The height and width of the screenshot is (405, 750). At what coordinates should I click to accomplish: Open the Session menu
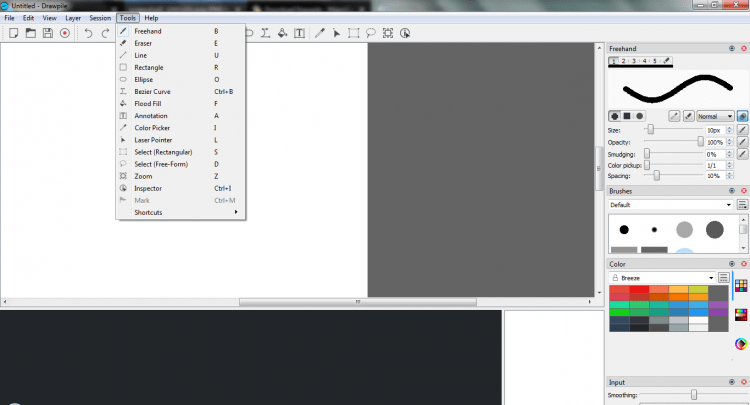tap(100, 18)
